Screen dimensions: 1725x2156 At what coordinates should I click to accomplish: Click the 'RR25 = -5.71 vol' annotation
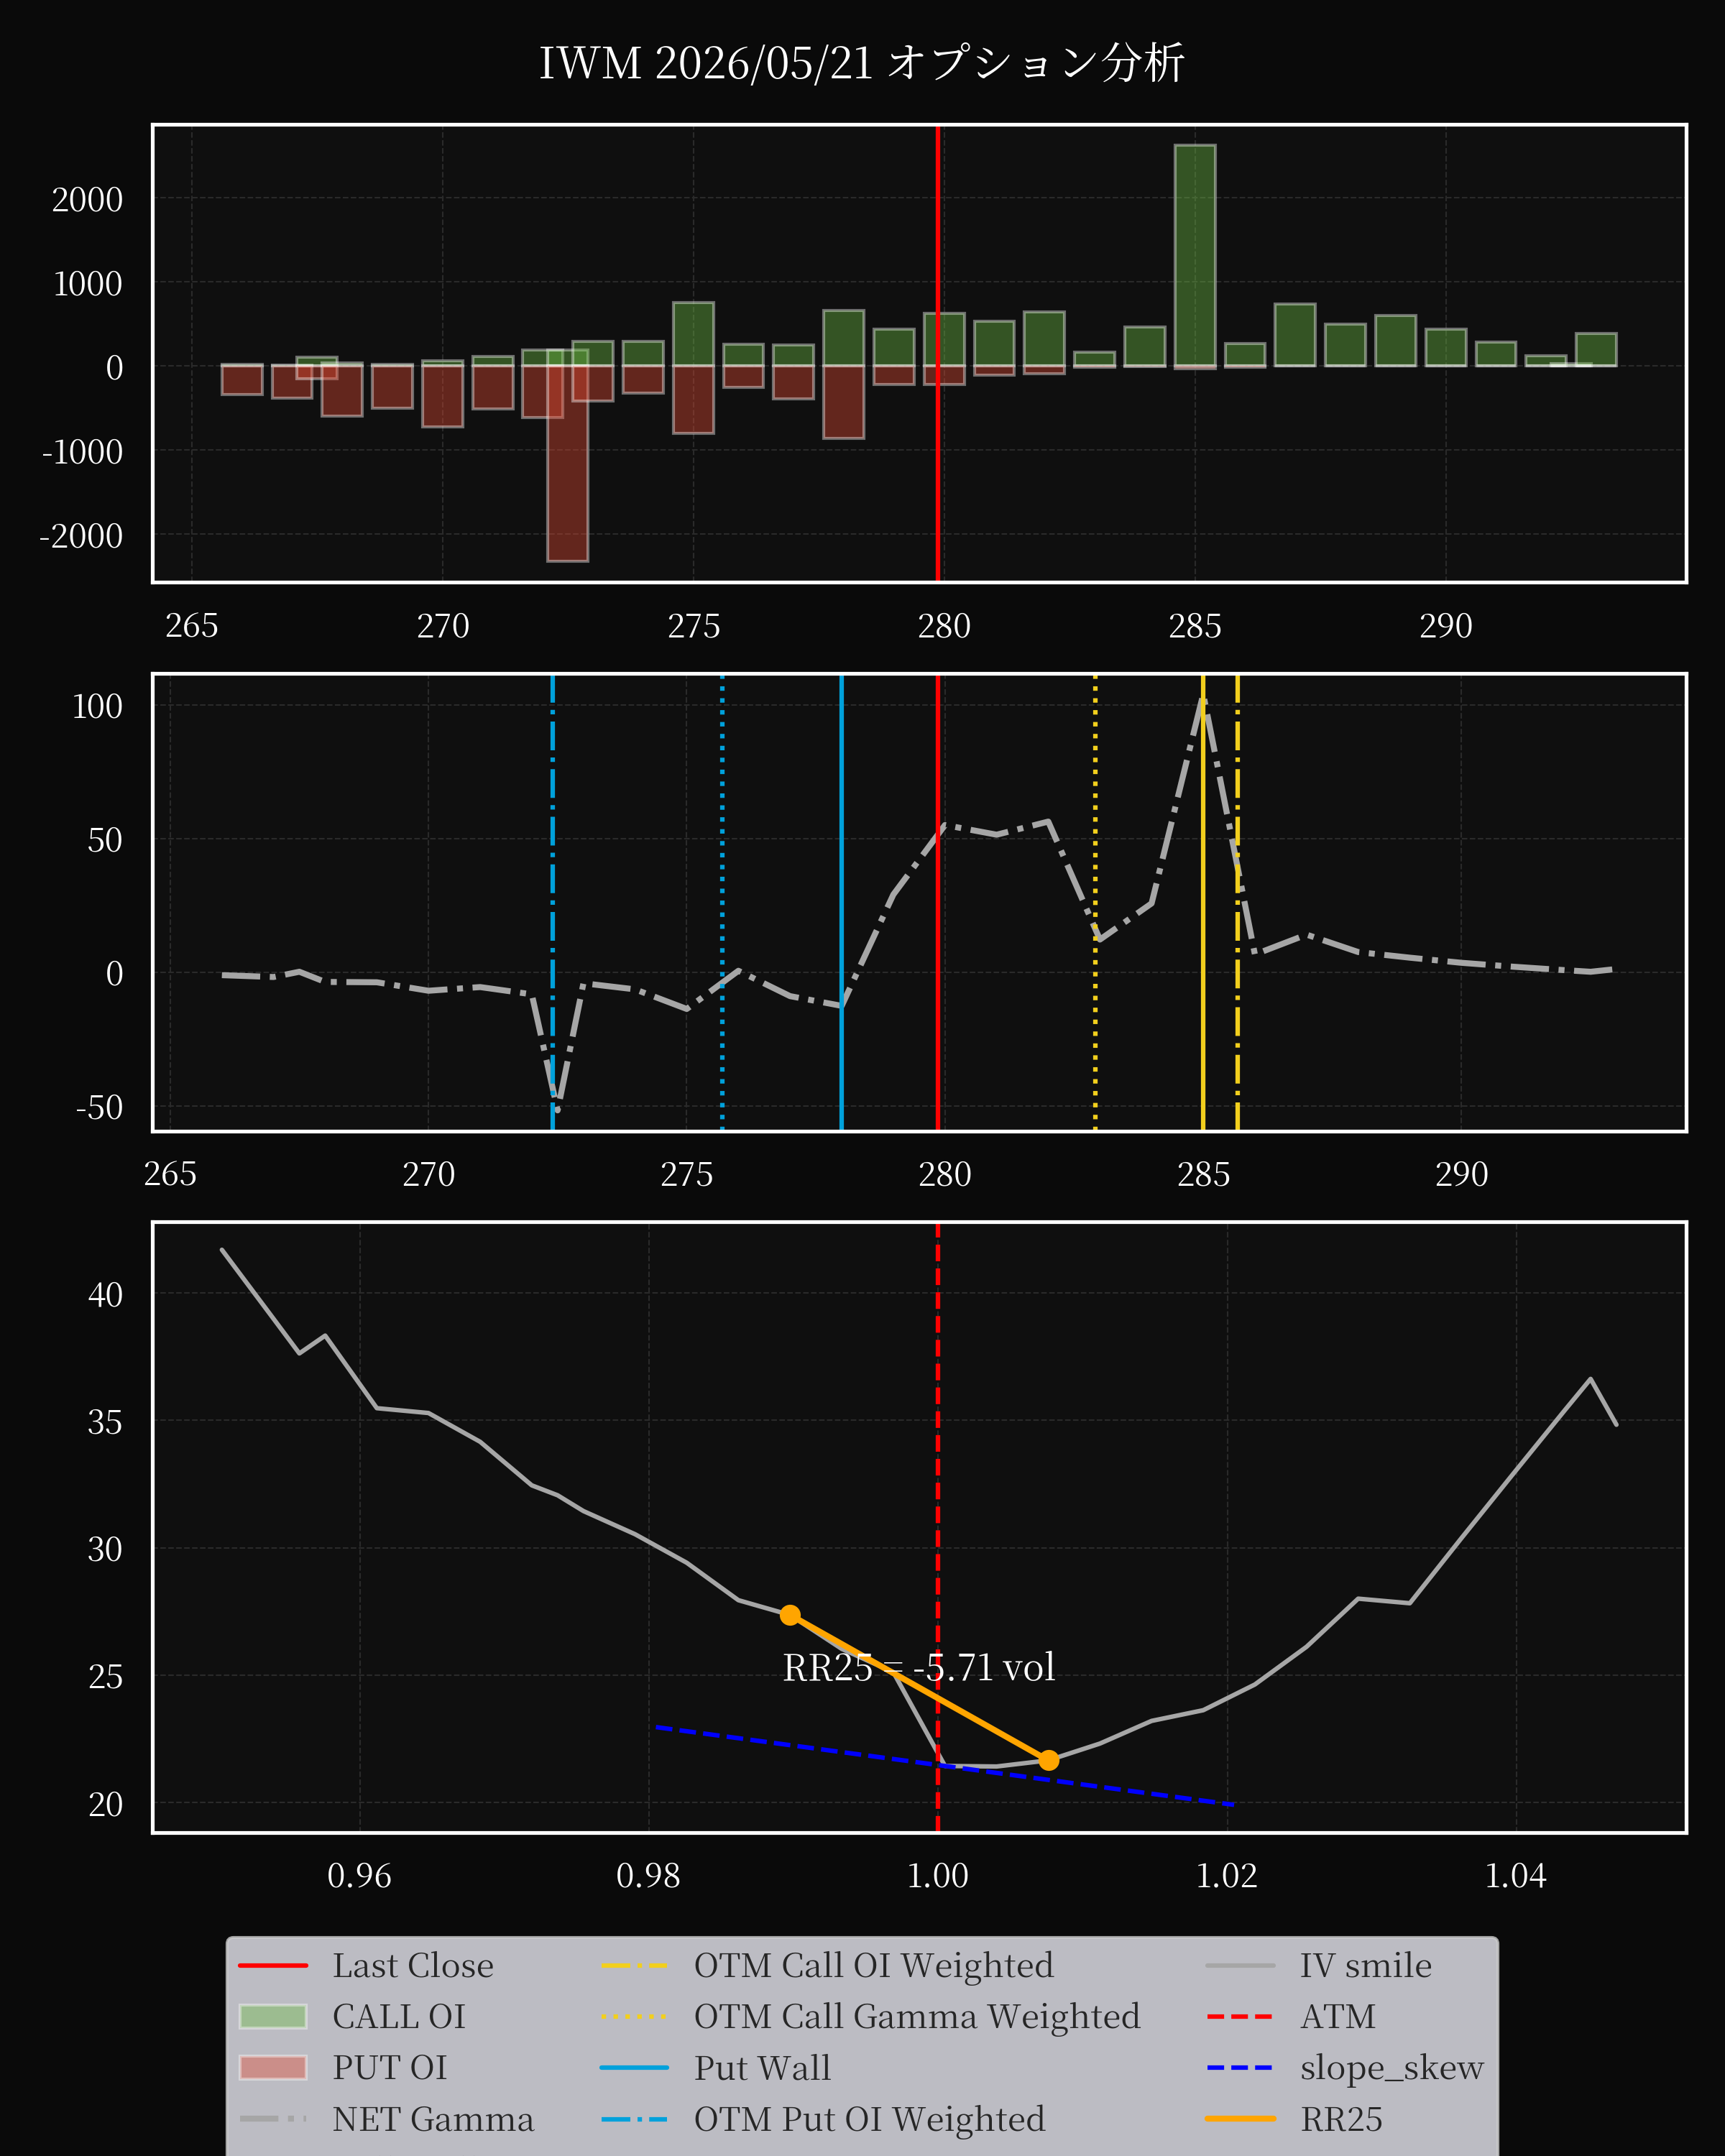[x=919, y=1668]
